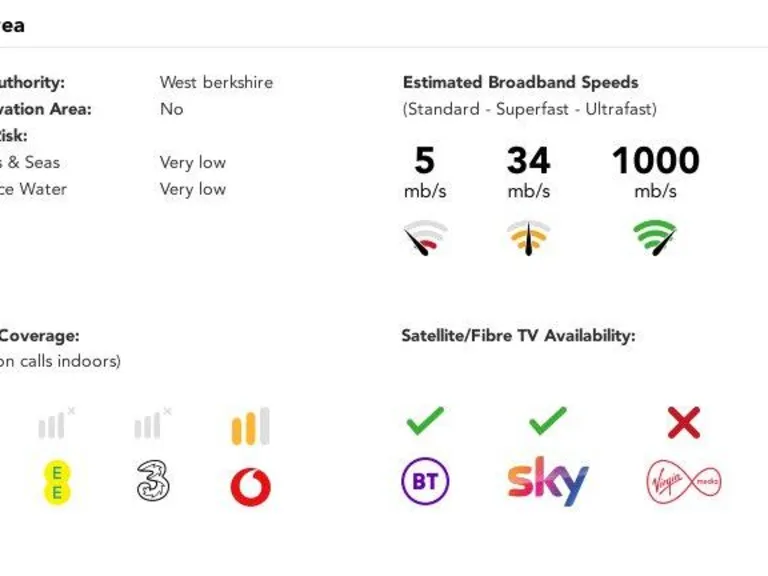Click the green tick above Sky
Image resolution: width=768 pixels, height=576 pixels.
(x=547, y=421)
